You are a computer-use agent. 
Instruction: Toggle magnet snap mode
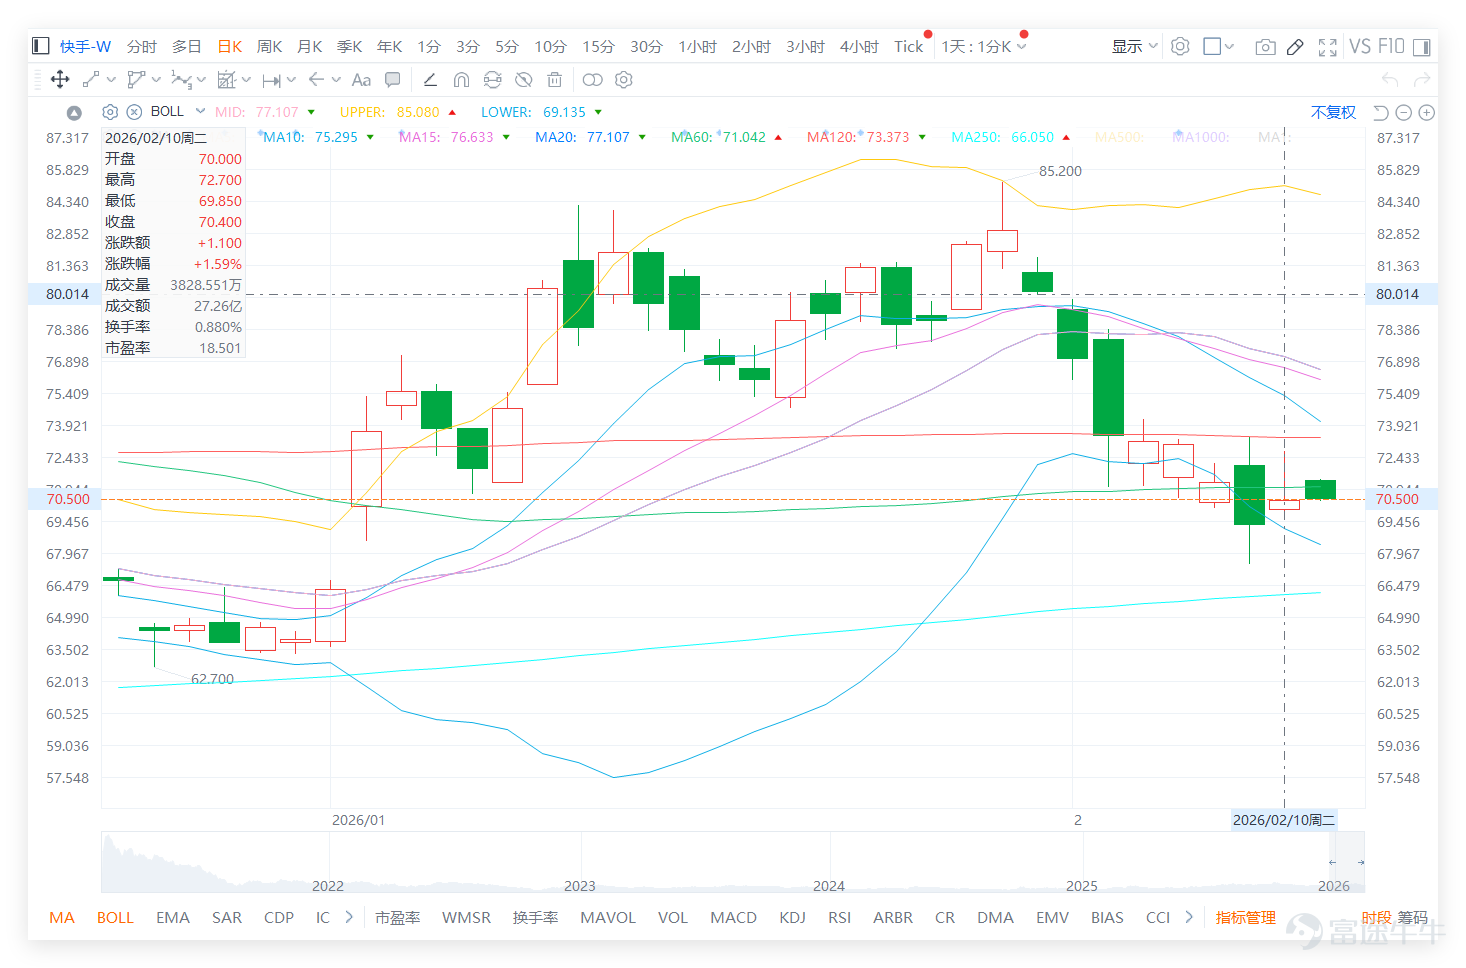[x=461, y=80]
